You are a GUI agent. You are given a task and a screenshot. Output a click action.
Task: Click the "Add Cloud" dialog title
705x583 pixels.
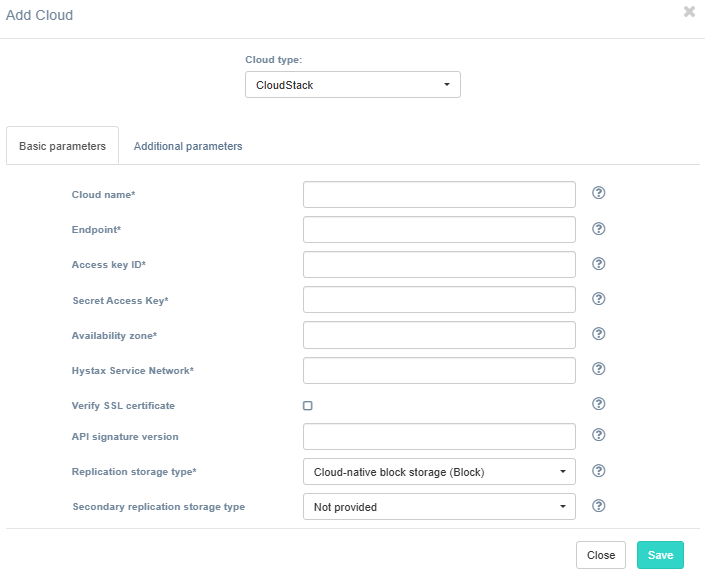point(39,15)
